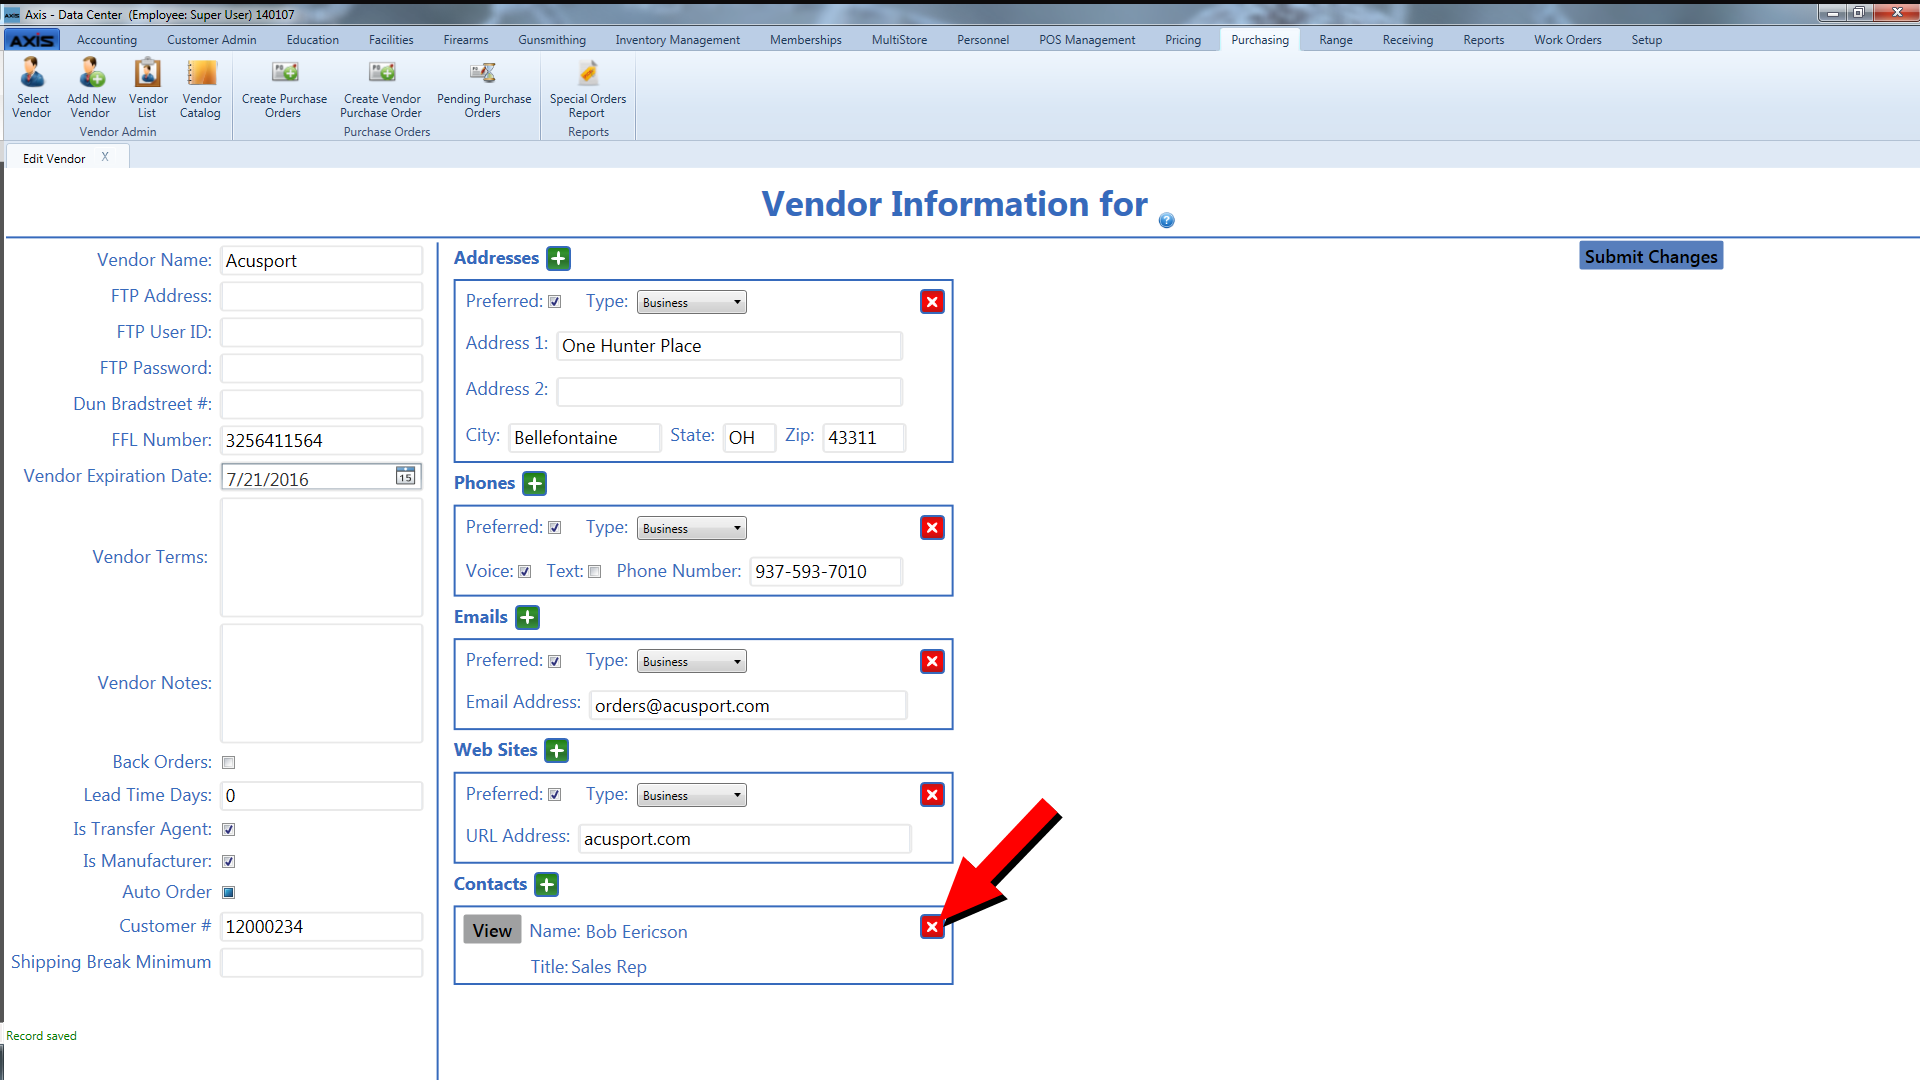Click into the Vendor Terms text area

321,558
